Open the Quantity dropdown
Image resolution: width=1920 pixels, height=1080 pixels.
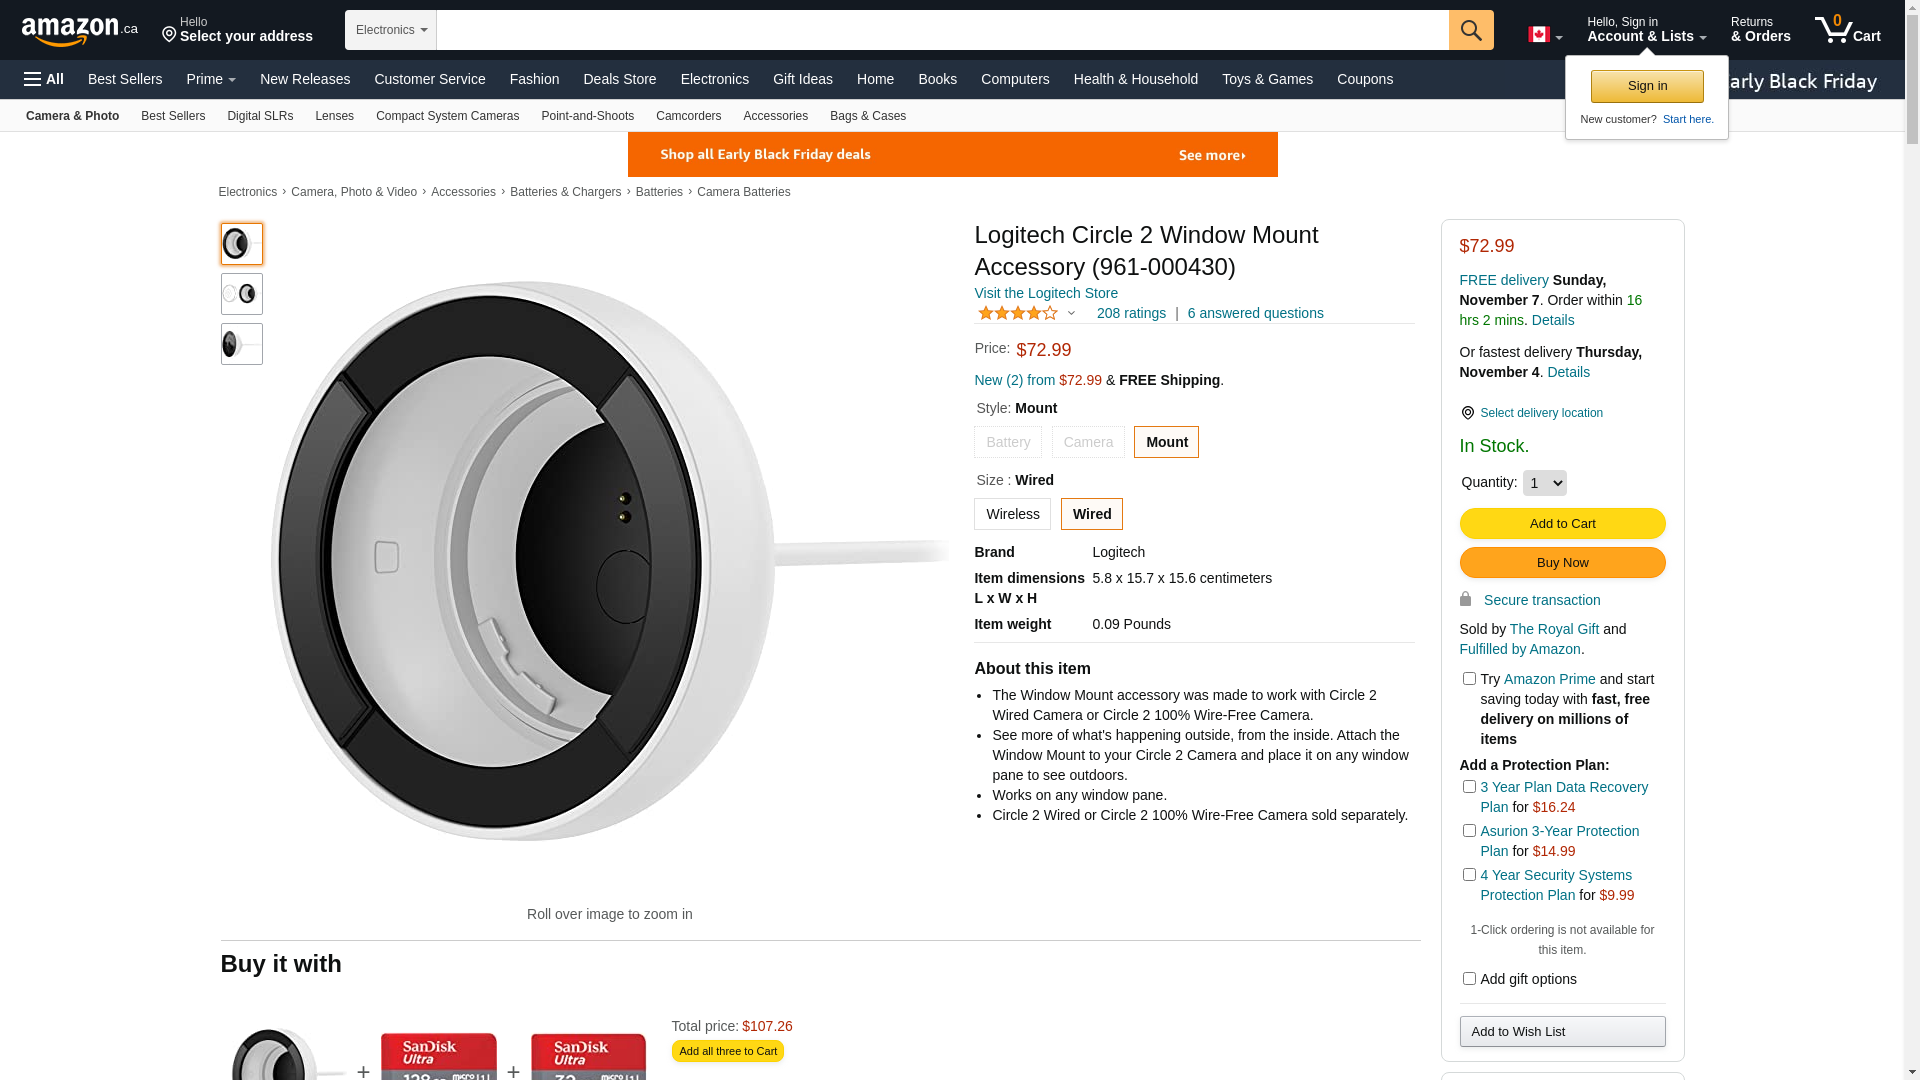[1544, 483]
